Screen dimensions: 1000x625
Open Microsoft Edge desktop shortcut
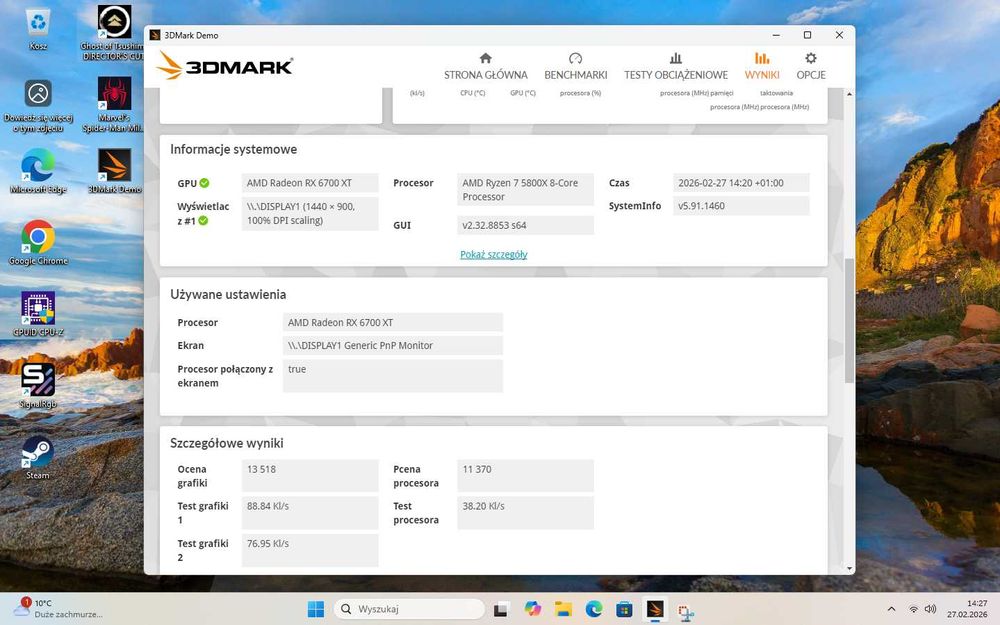[x=38, y=171]
